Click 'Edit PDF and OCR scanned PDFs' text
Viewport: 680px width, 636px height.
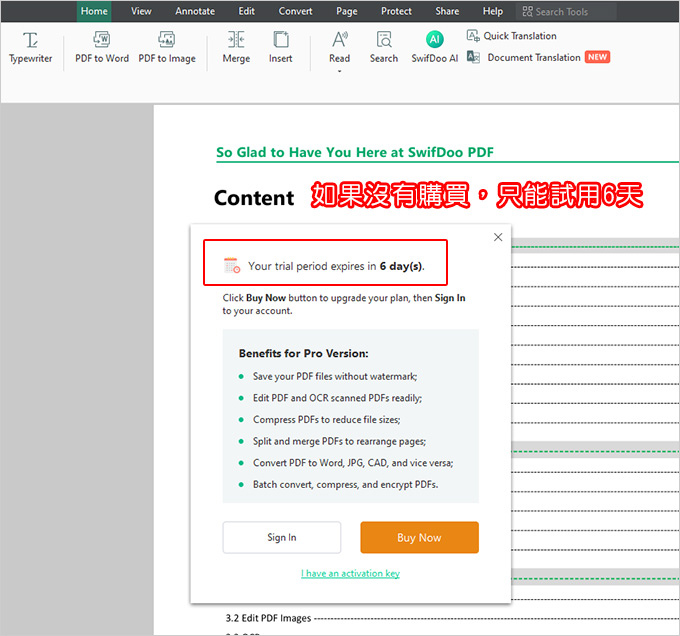(337, 398)
